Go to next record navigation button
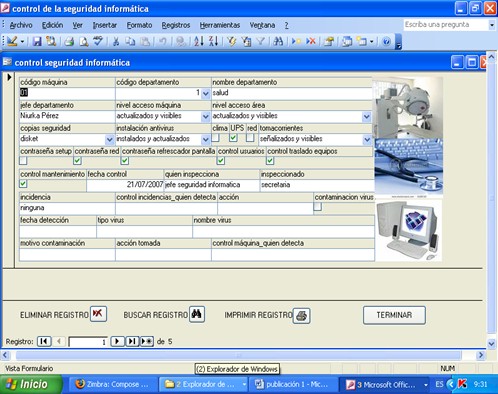 (x=117, y=341)
